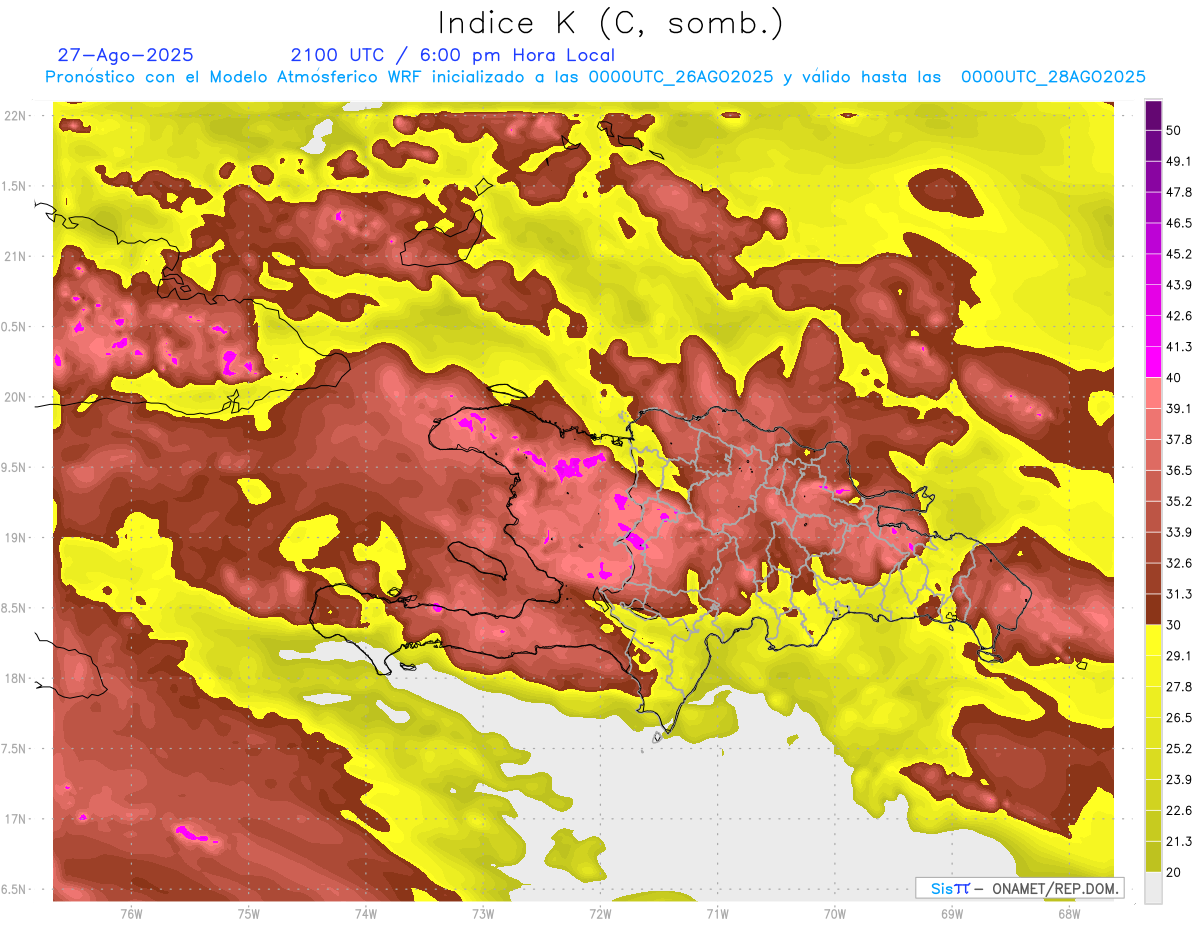1200x927 pixels.
Task: Click the '35.2' color scale value
Action: (1178, 501)
